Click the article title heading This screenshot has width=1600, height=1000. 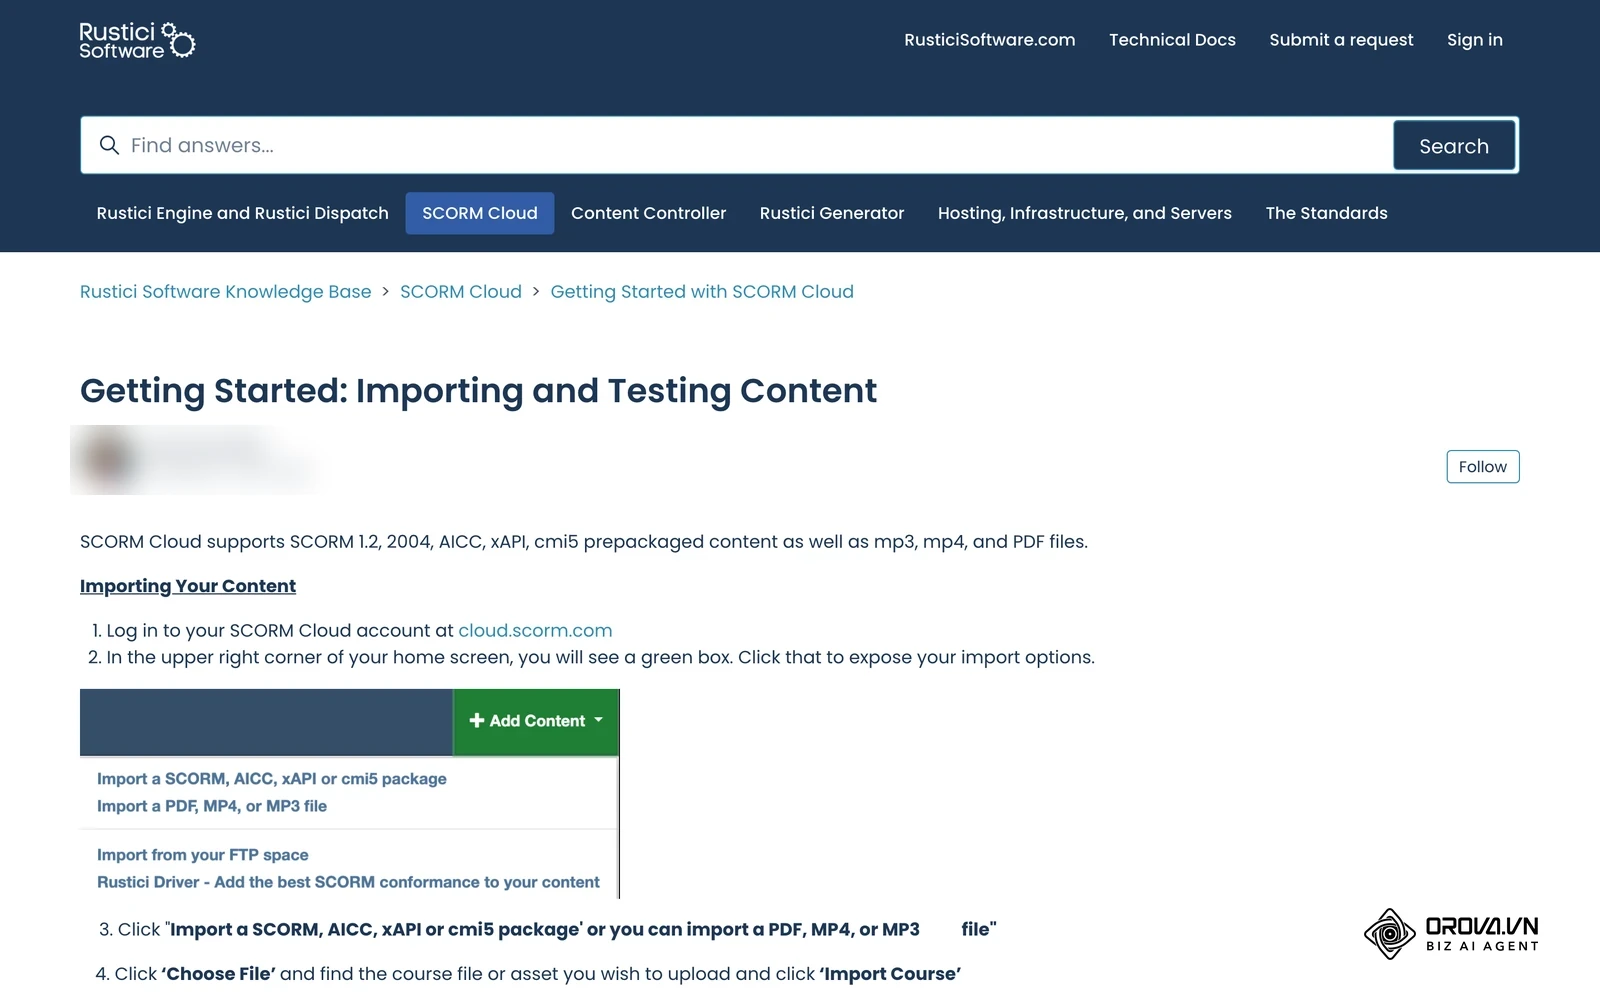tap(478, 390)
